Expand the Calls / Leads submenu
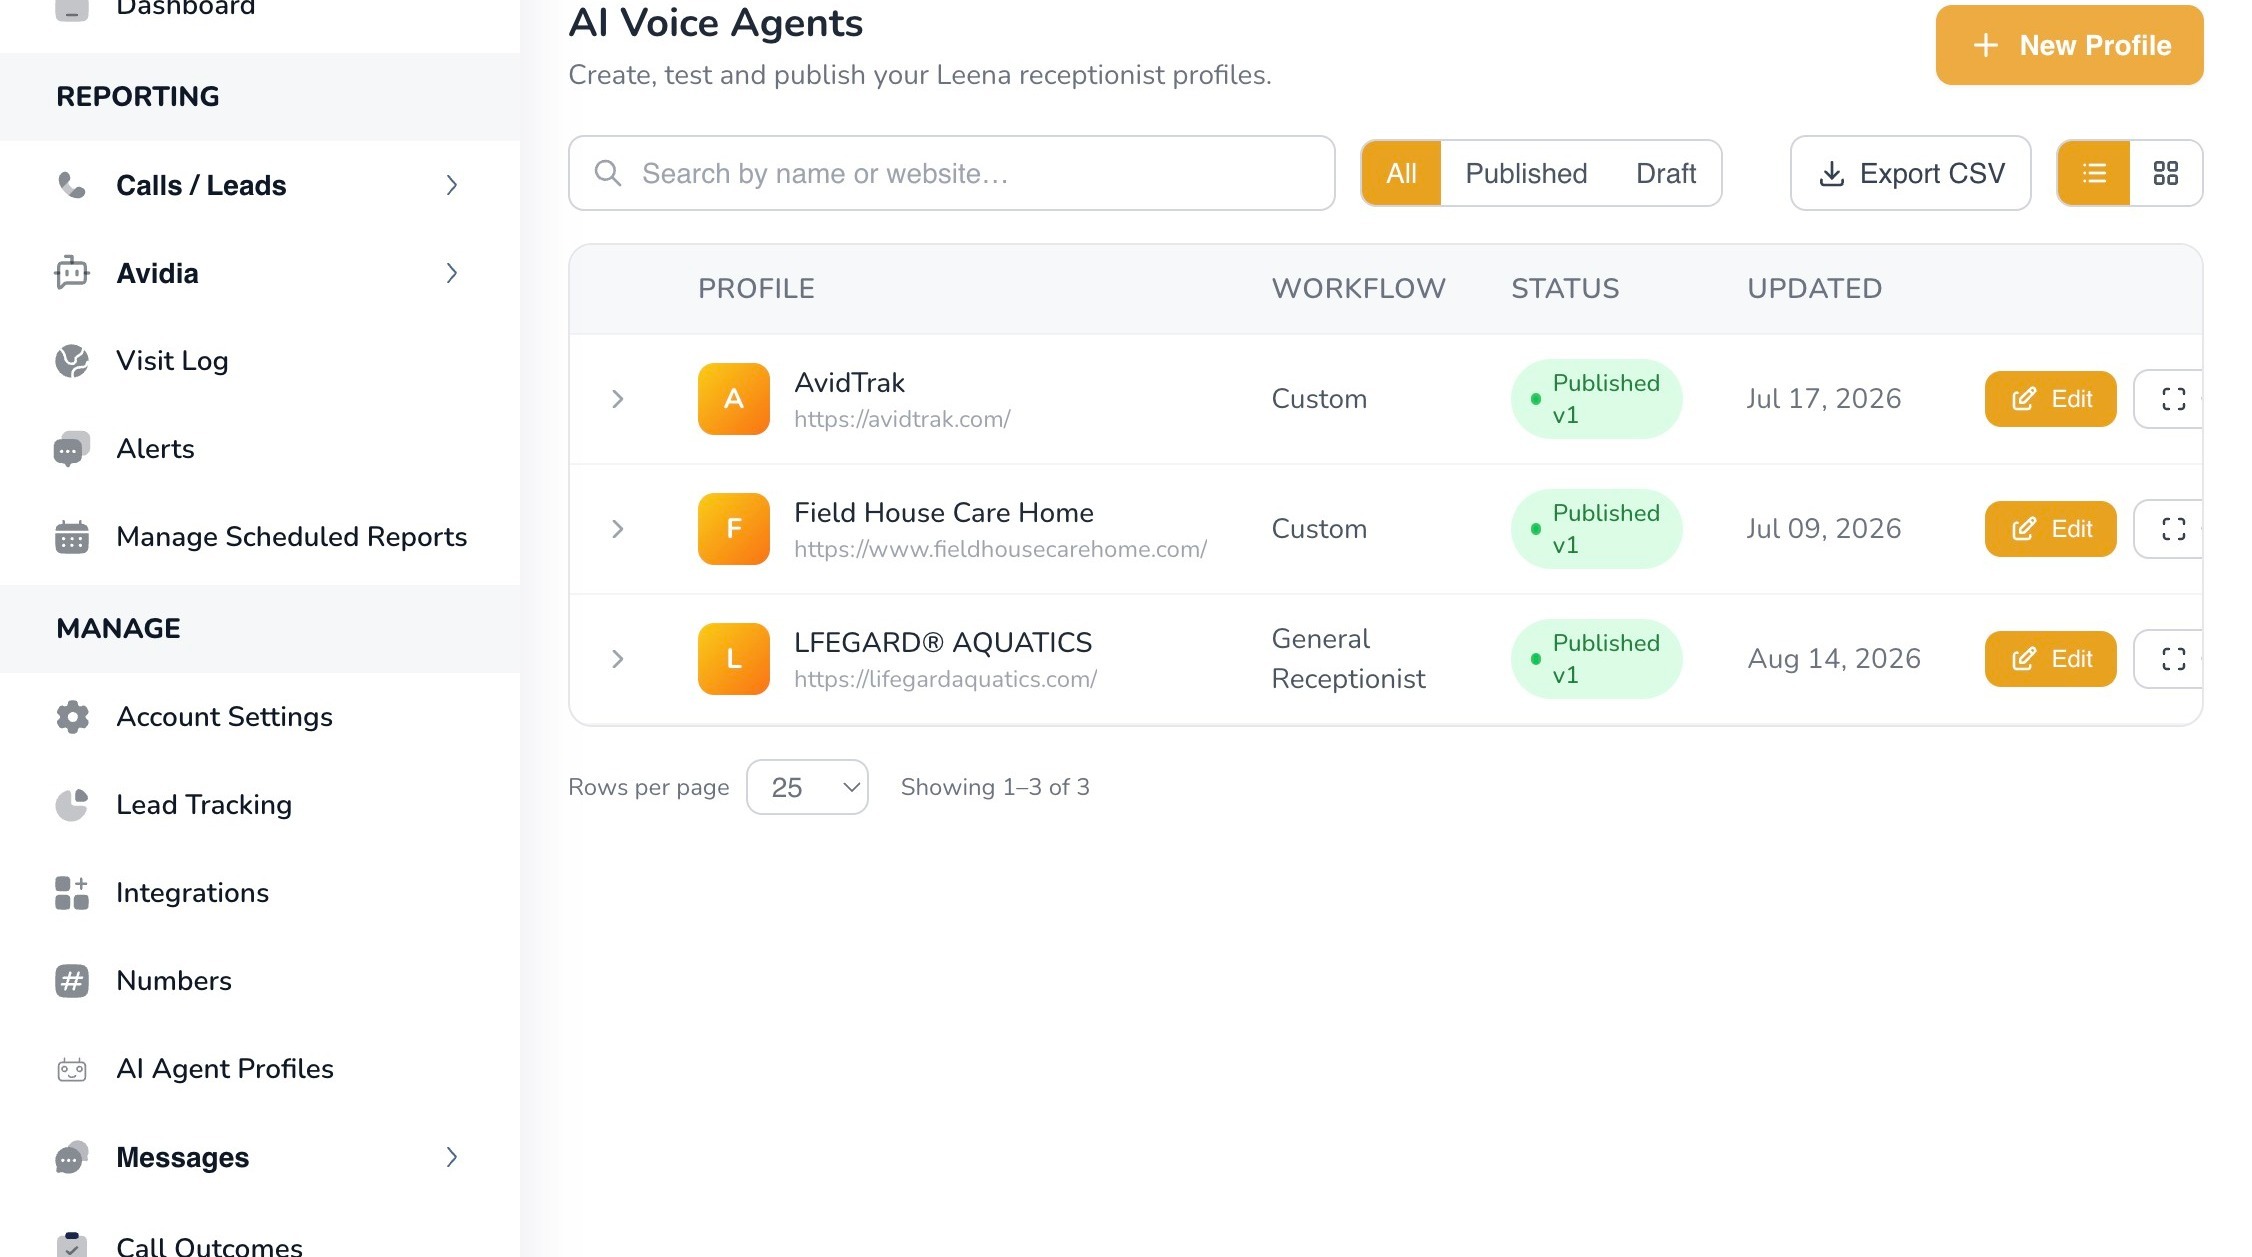 coord(452,185)
